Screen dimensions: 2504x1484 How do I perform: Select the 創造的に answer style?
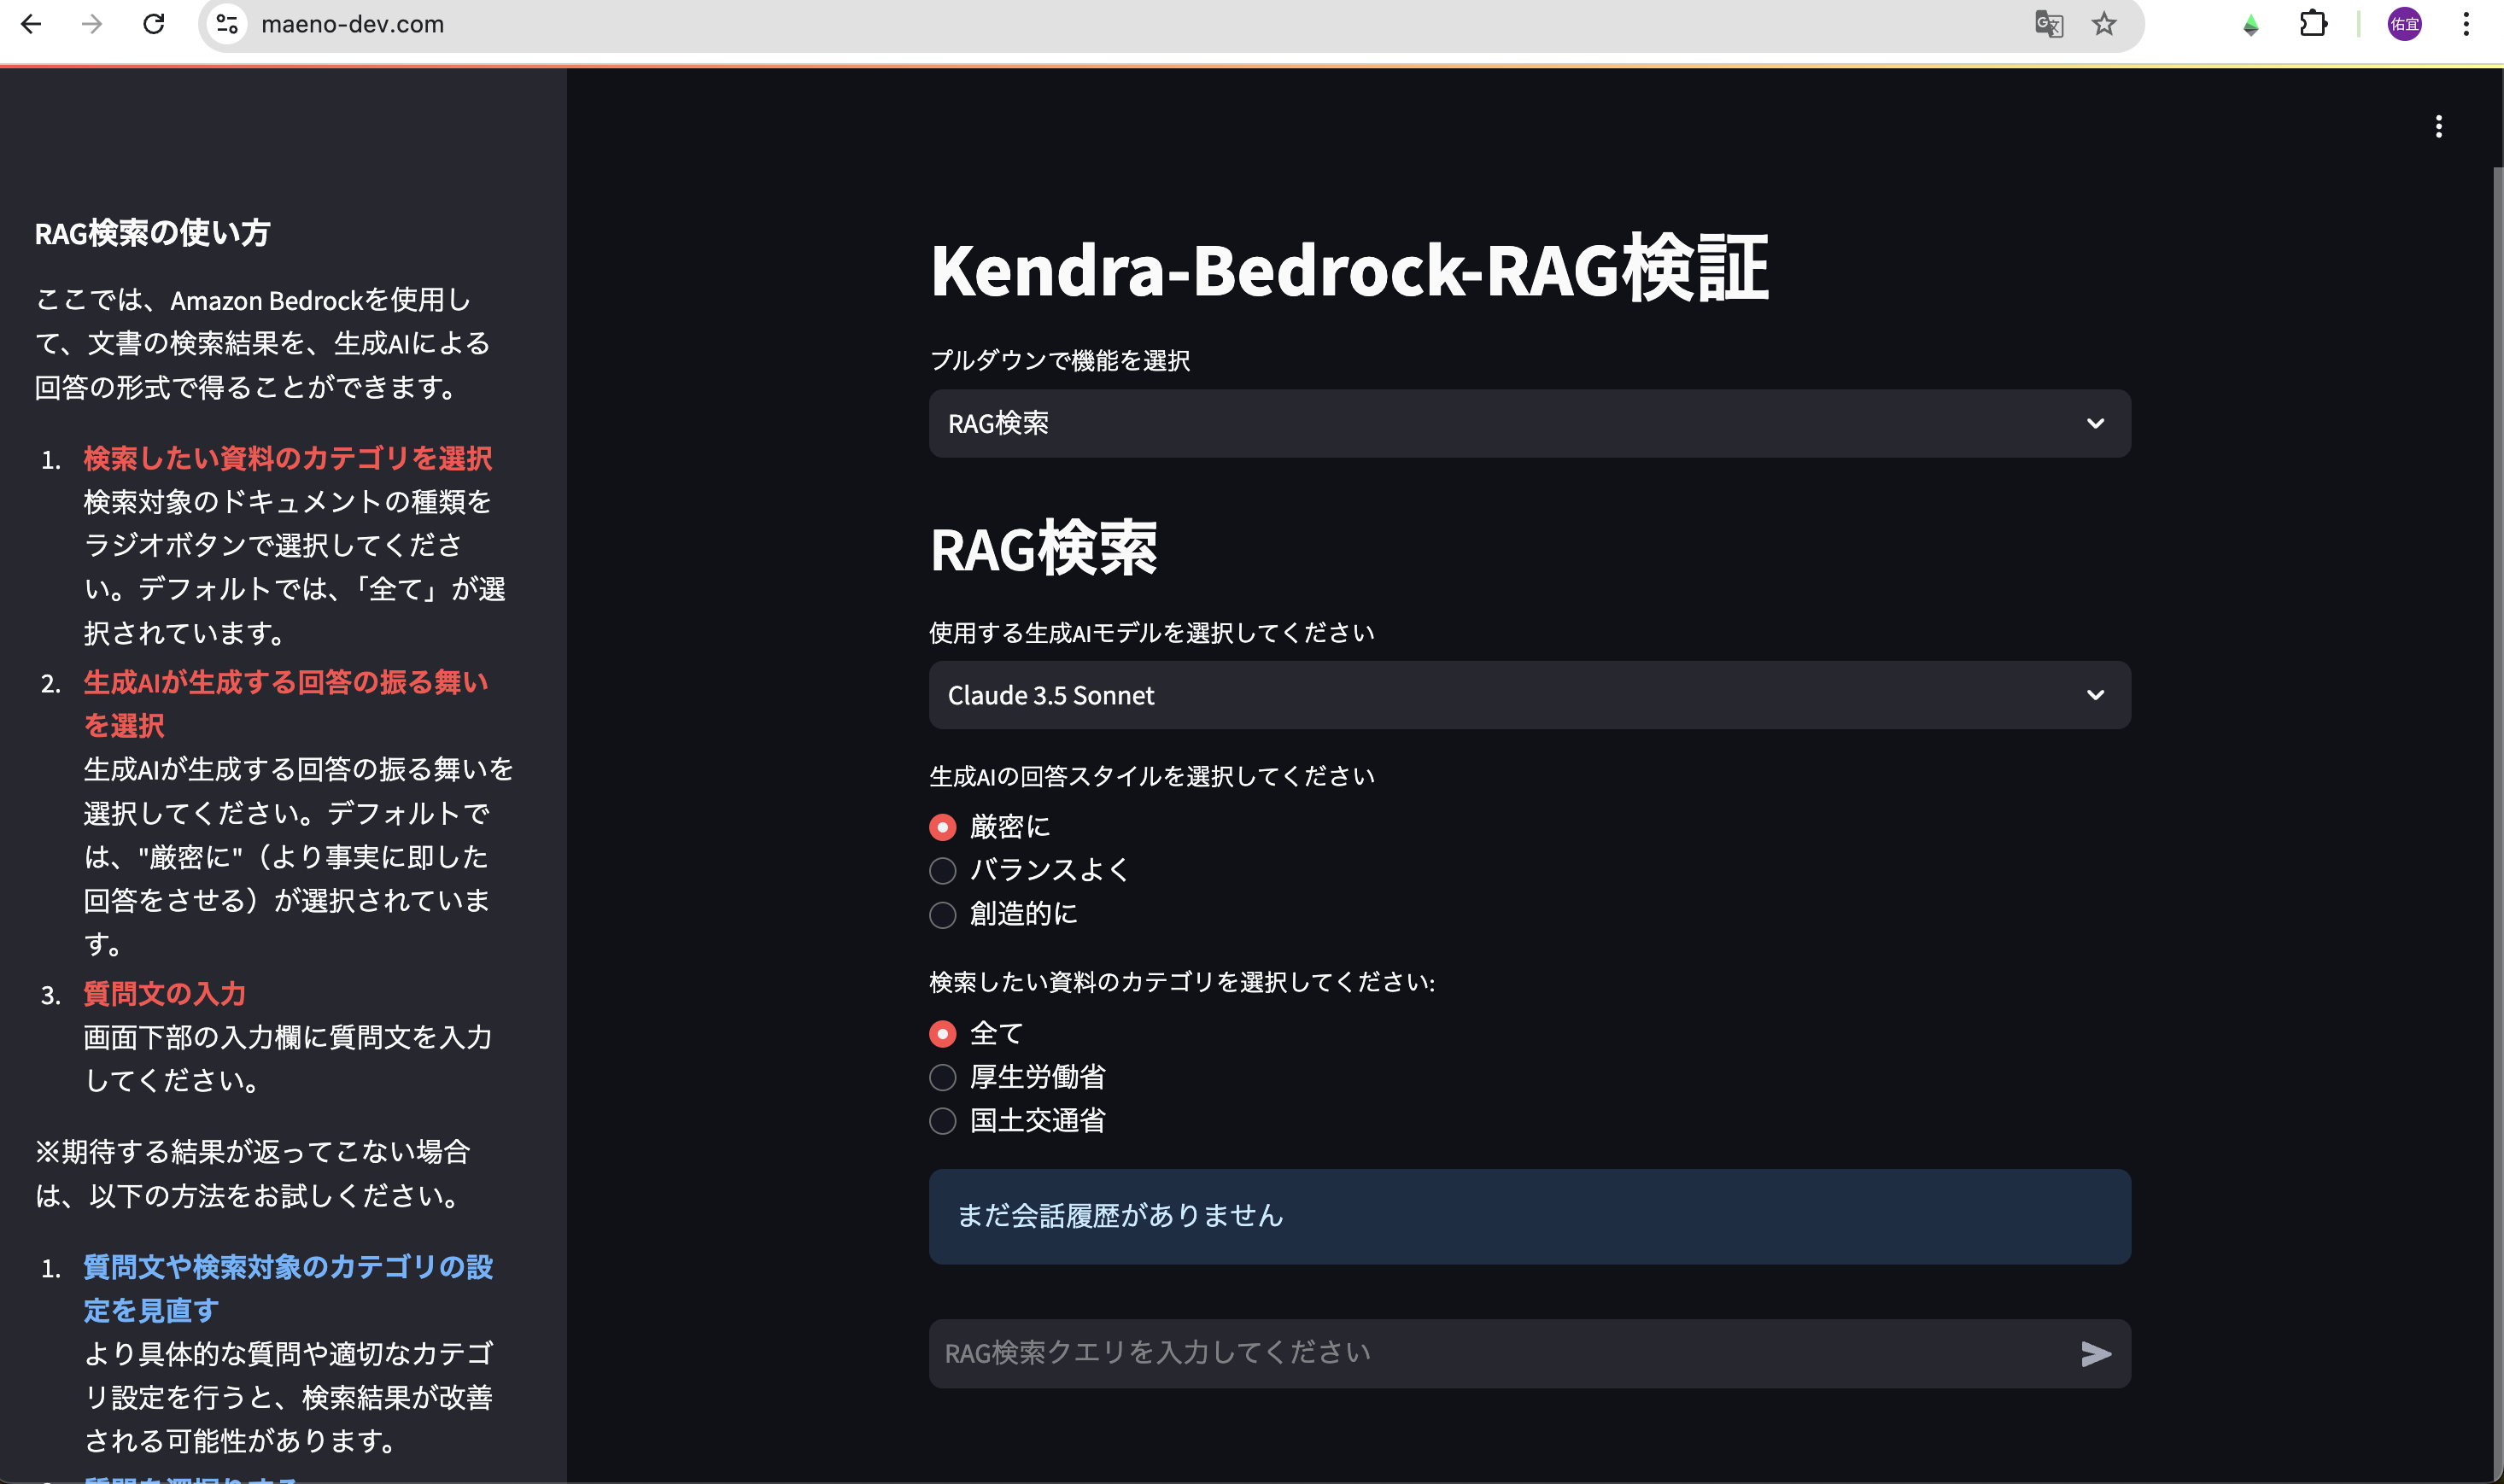(943, 915)
